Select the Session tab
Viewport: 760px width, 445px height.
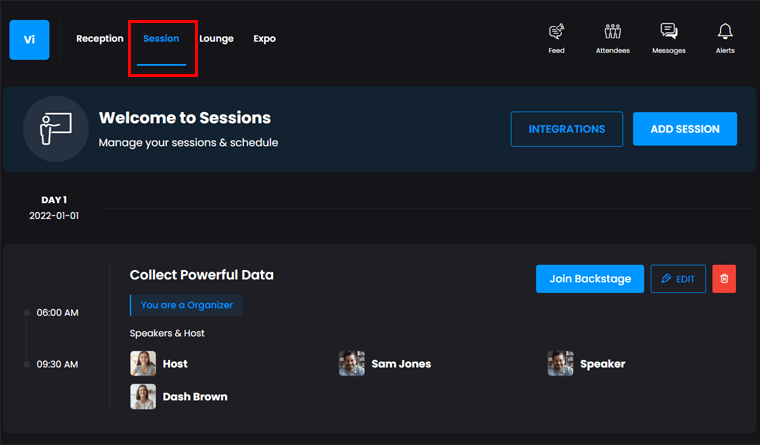[x=161, y=39]
